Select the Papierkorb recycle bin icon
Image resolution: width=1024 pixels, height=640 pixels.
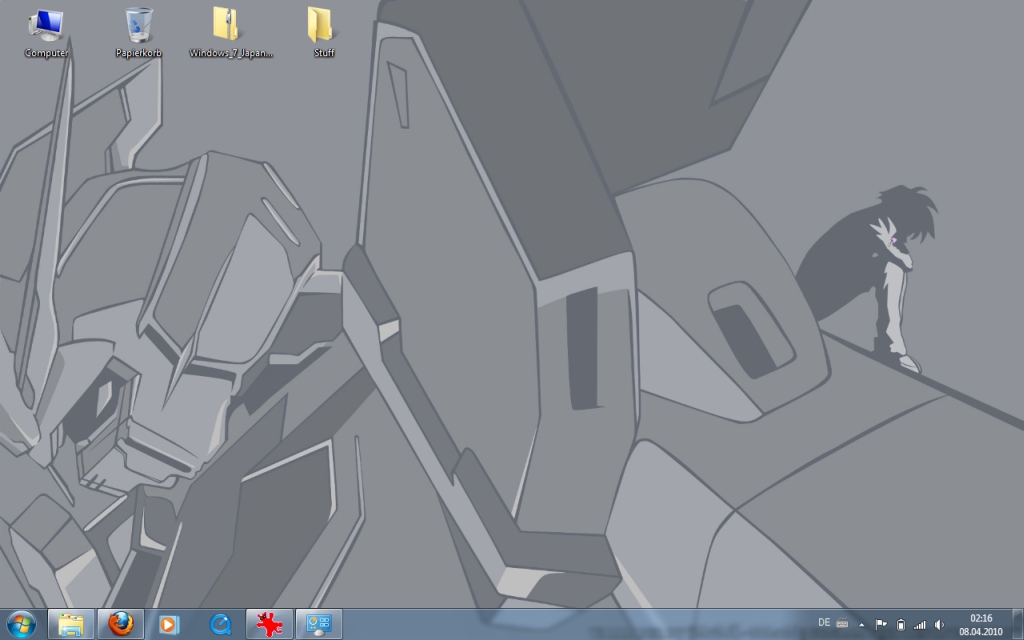(x=138, y=33)
